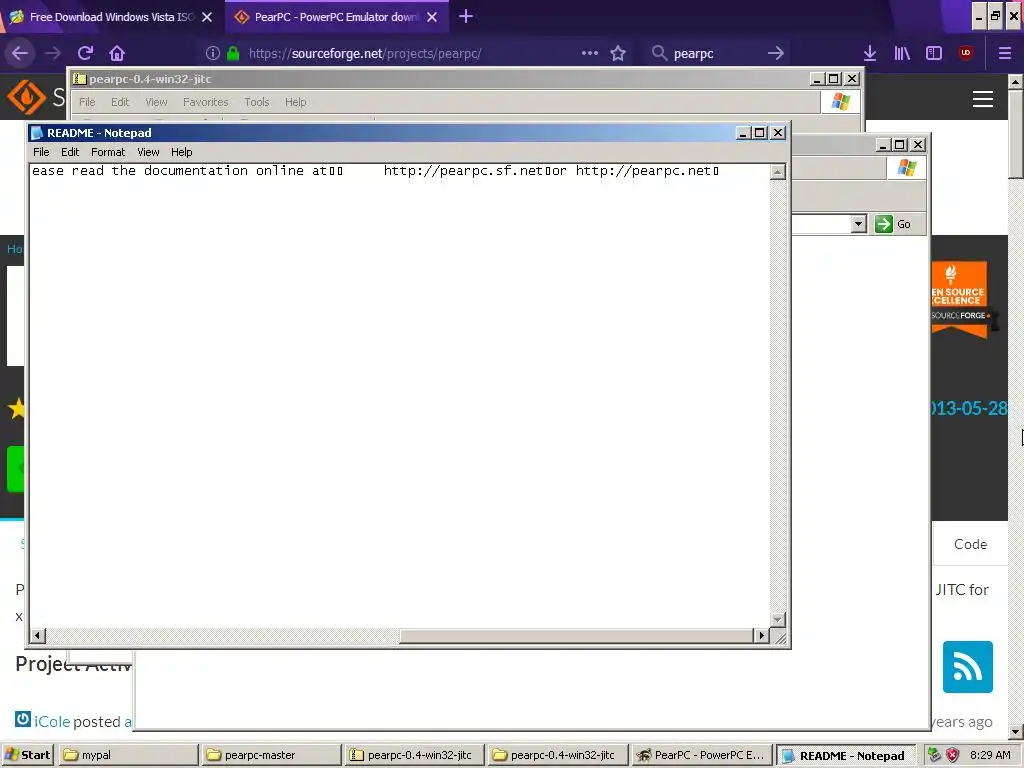Open the browser library icon

tap(902, 53)
